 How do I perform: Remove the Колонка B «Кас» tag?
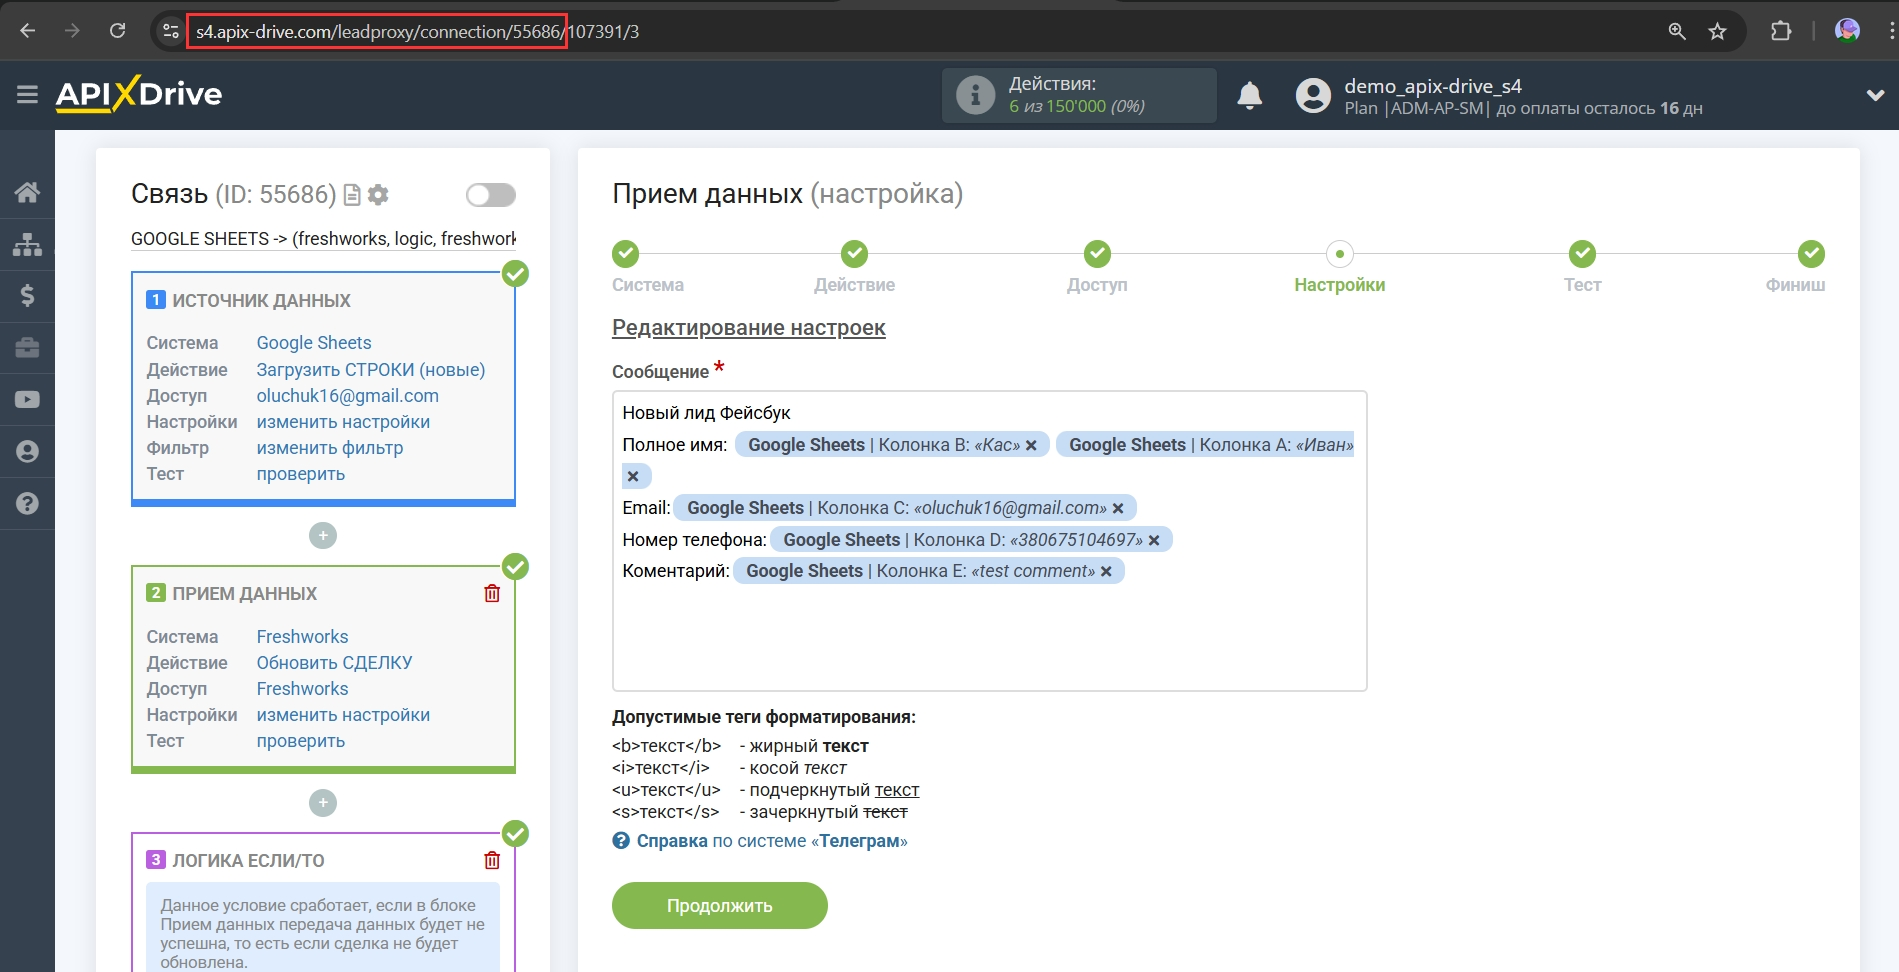[x=1031, y=446]
